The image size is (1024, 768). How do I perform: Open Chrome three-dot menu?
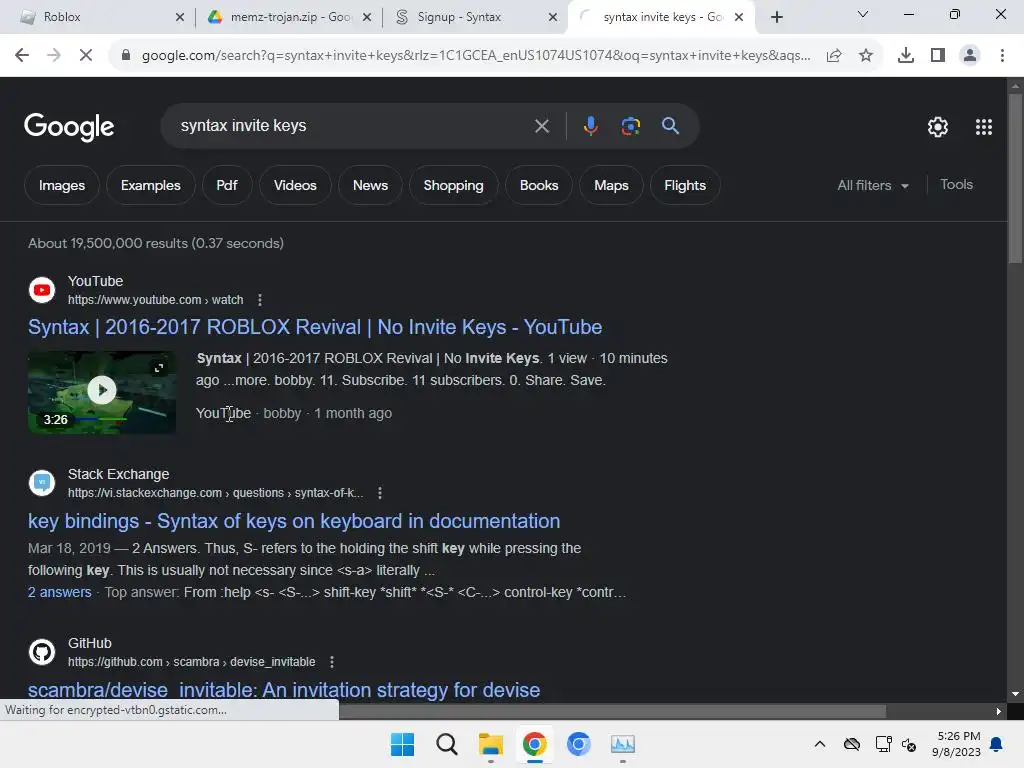[1002, 56]
